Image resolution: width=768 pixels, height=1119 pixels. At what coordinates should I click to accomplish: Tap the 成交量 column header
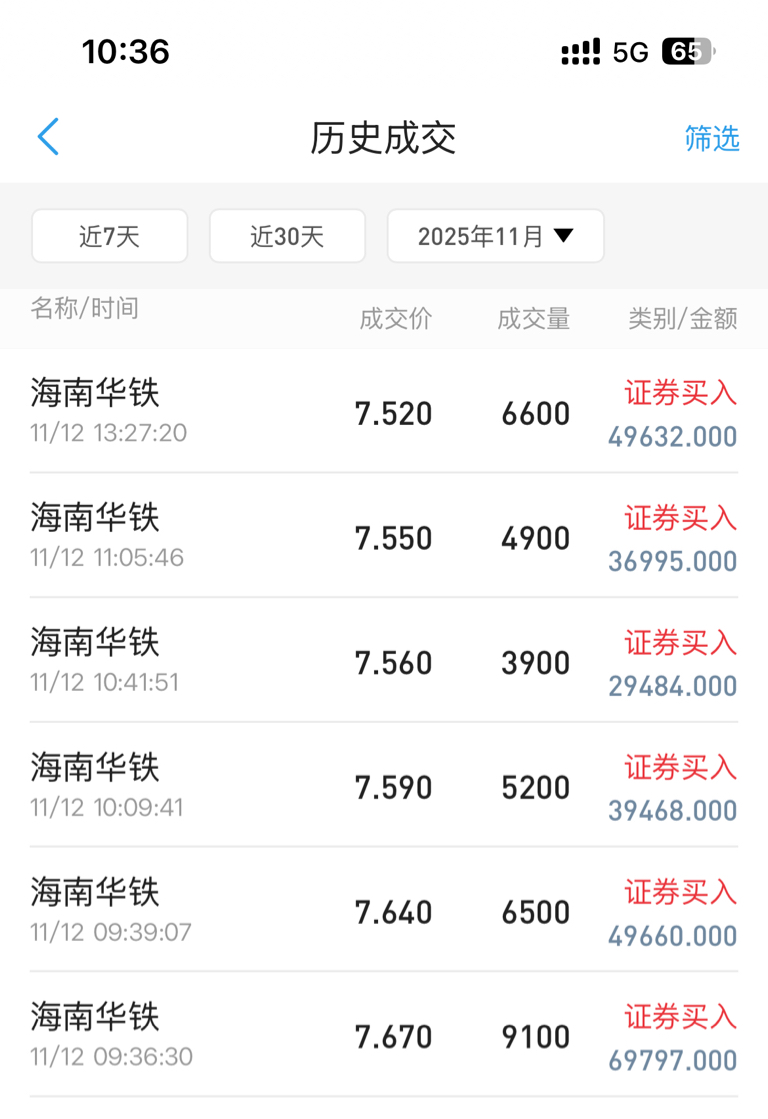coord(534,319)
